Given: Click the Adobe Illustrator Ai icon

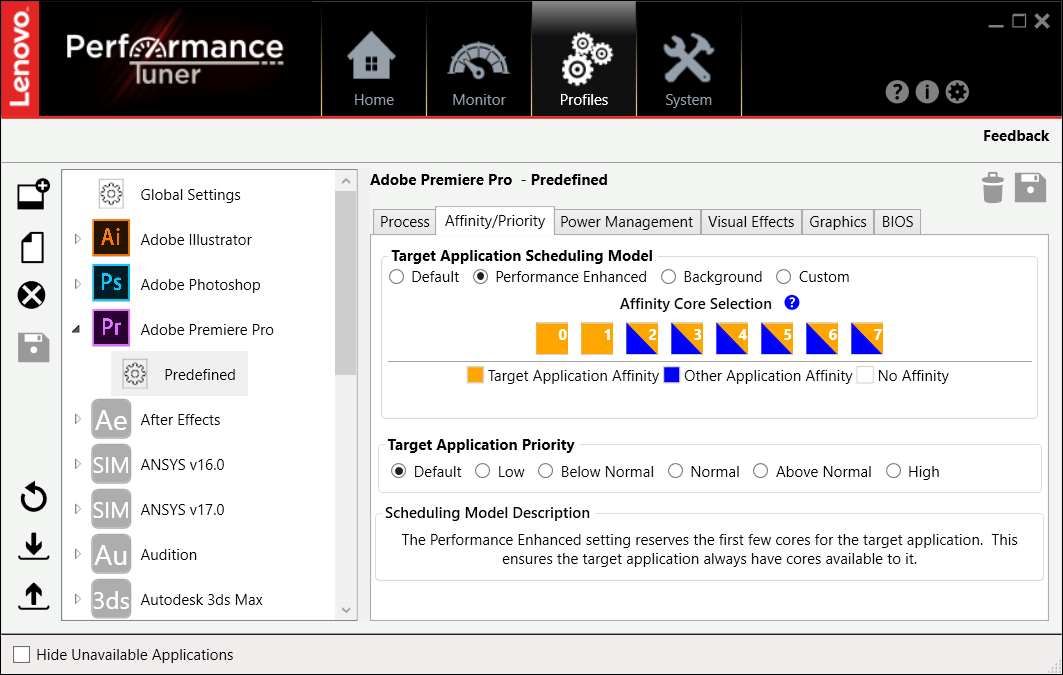Looking at the screenshot, I should coord(111,238).
